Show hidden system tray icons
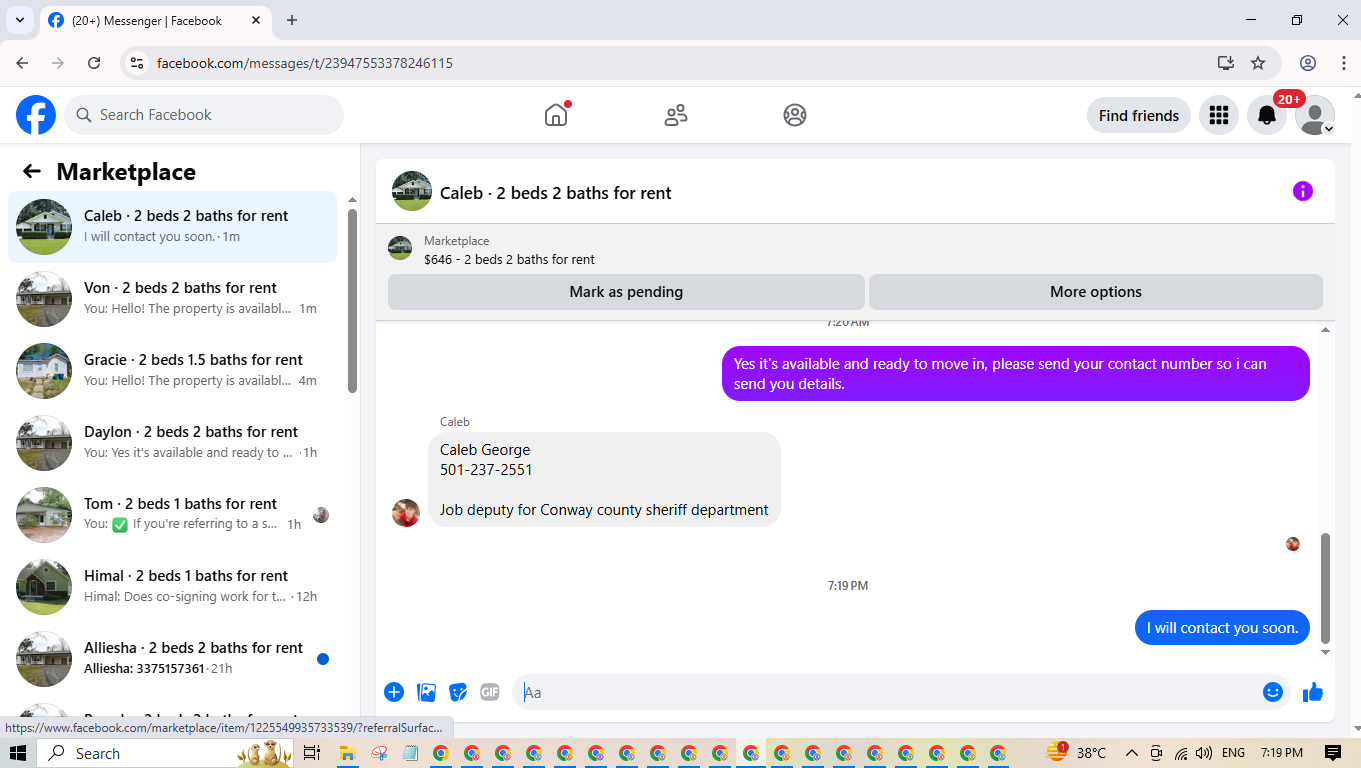The width and height of the screenshot is (1361, 768). [1132, 753]
